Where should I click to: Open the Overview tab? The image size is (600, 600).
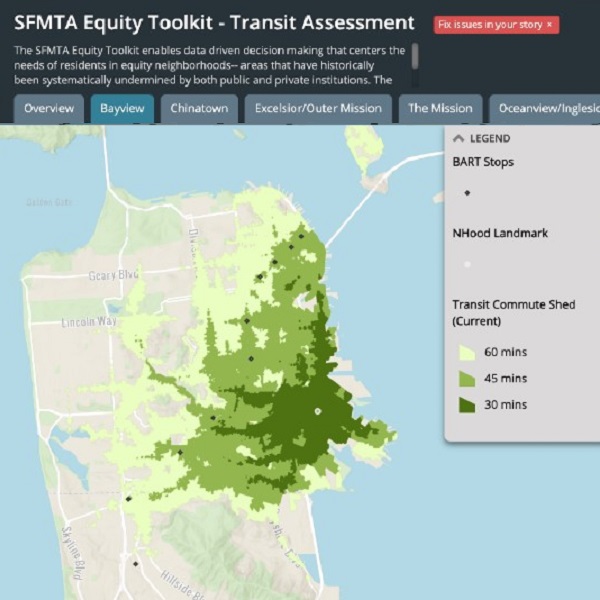click(x=48, y=108)
